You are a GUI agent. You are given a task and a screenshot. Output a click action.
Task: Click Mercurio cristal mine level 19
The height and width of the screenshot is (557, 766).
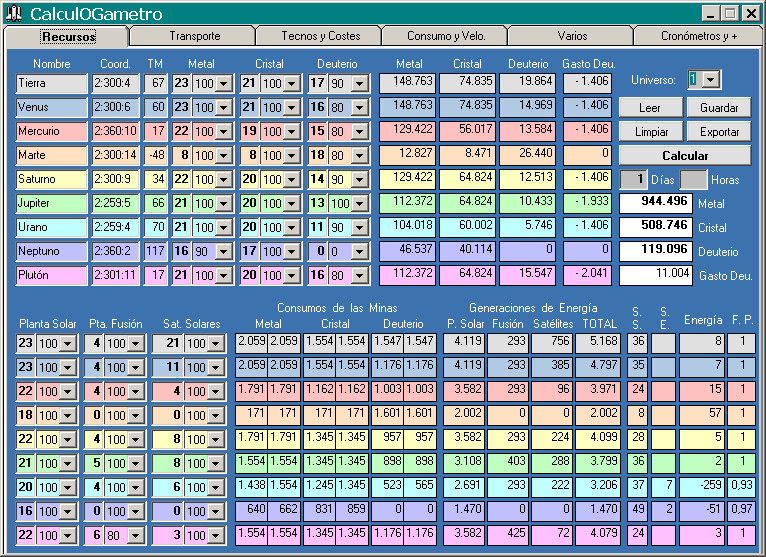249,131
